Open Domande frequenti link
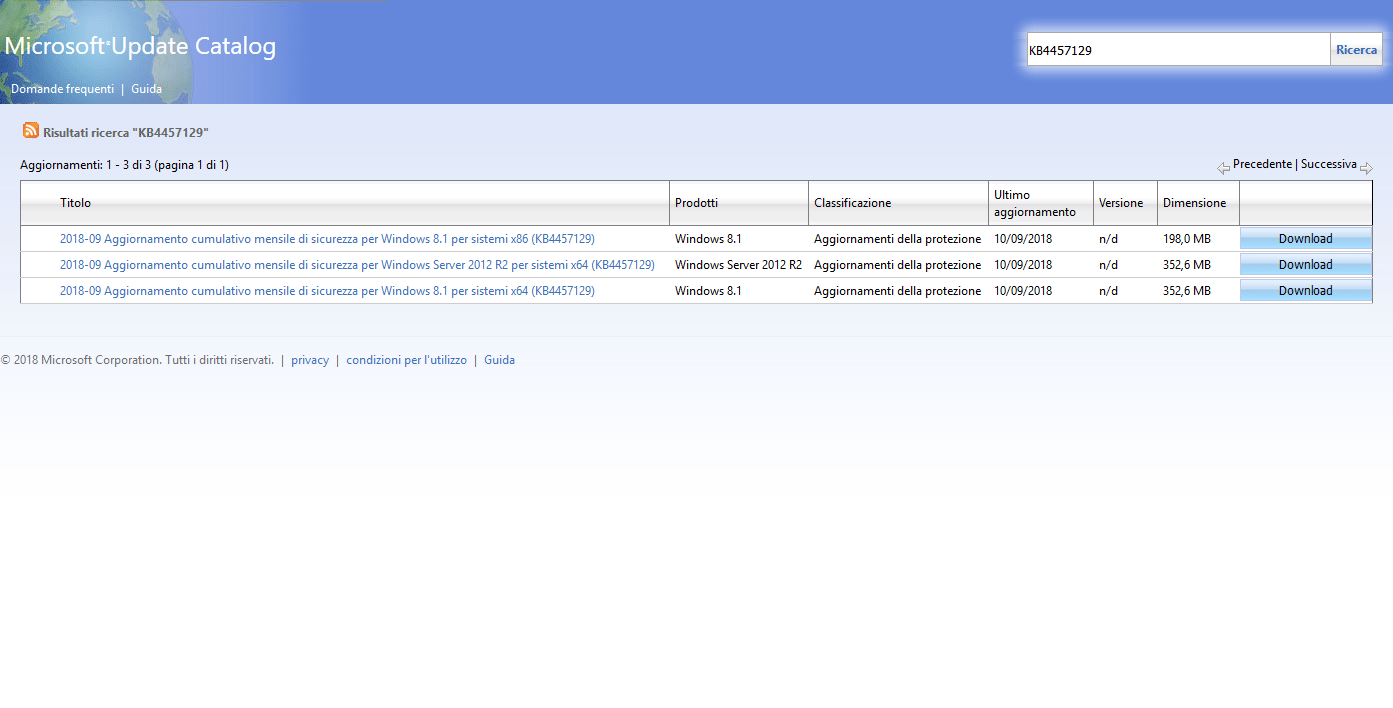Viewport: 1393px width, 708px height. pyautogui.click(x=62, y=89)
